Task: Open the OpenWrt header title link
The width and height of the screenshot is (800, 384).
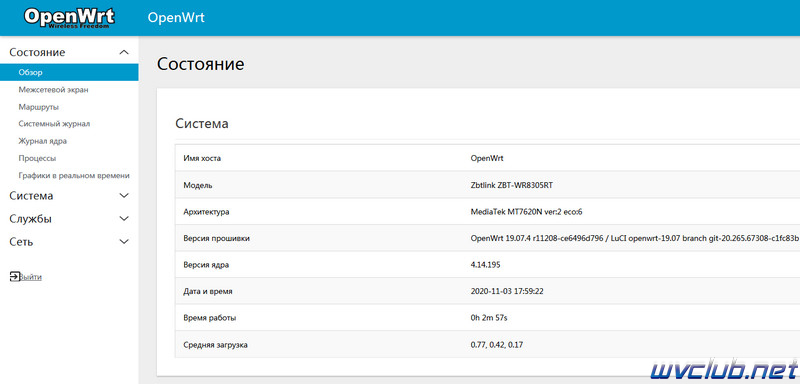Action: [176, 17]
